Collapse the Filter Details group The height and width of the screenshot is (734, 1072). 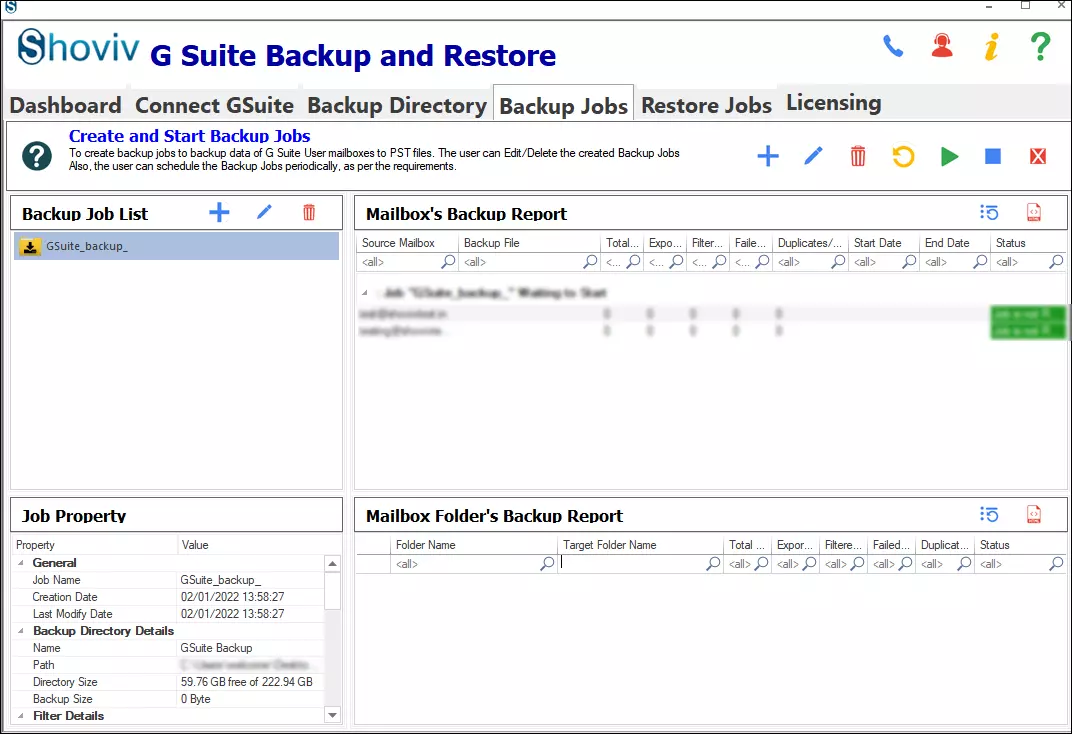(21, 716)
